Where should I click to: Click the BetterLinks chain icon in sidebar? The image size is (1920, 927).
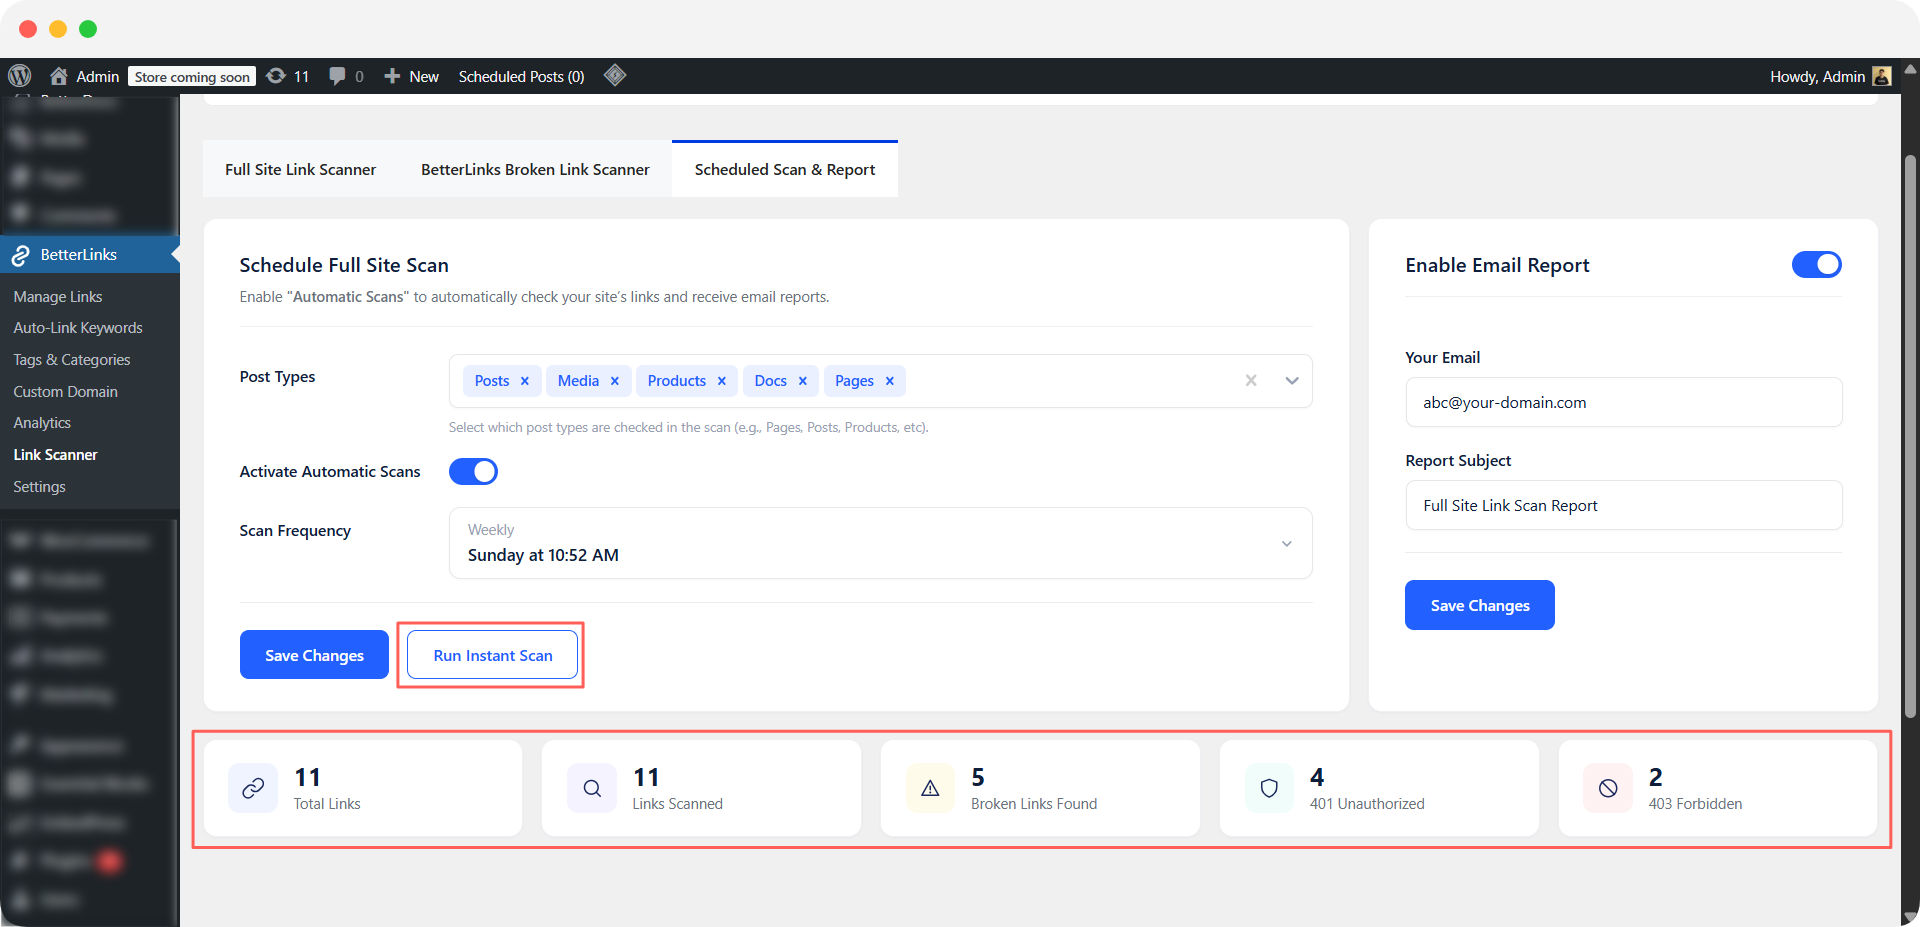pyautogui.click(x=20, y=255)
